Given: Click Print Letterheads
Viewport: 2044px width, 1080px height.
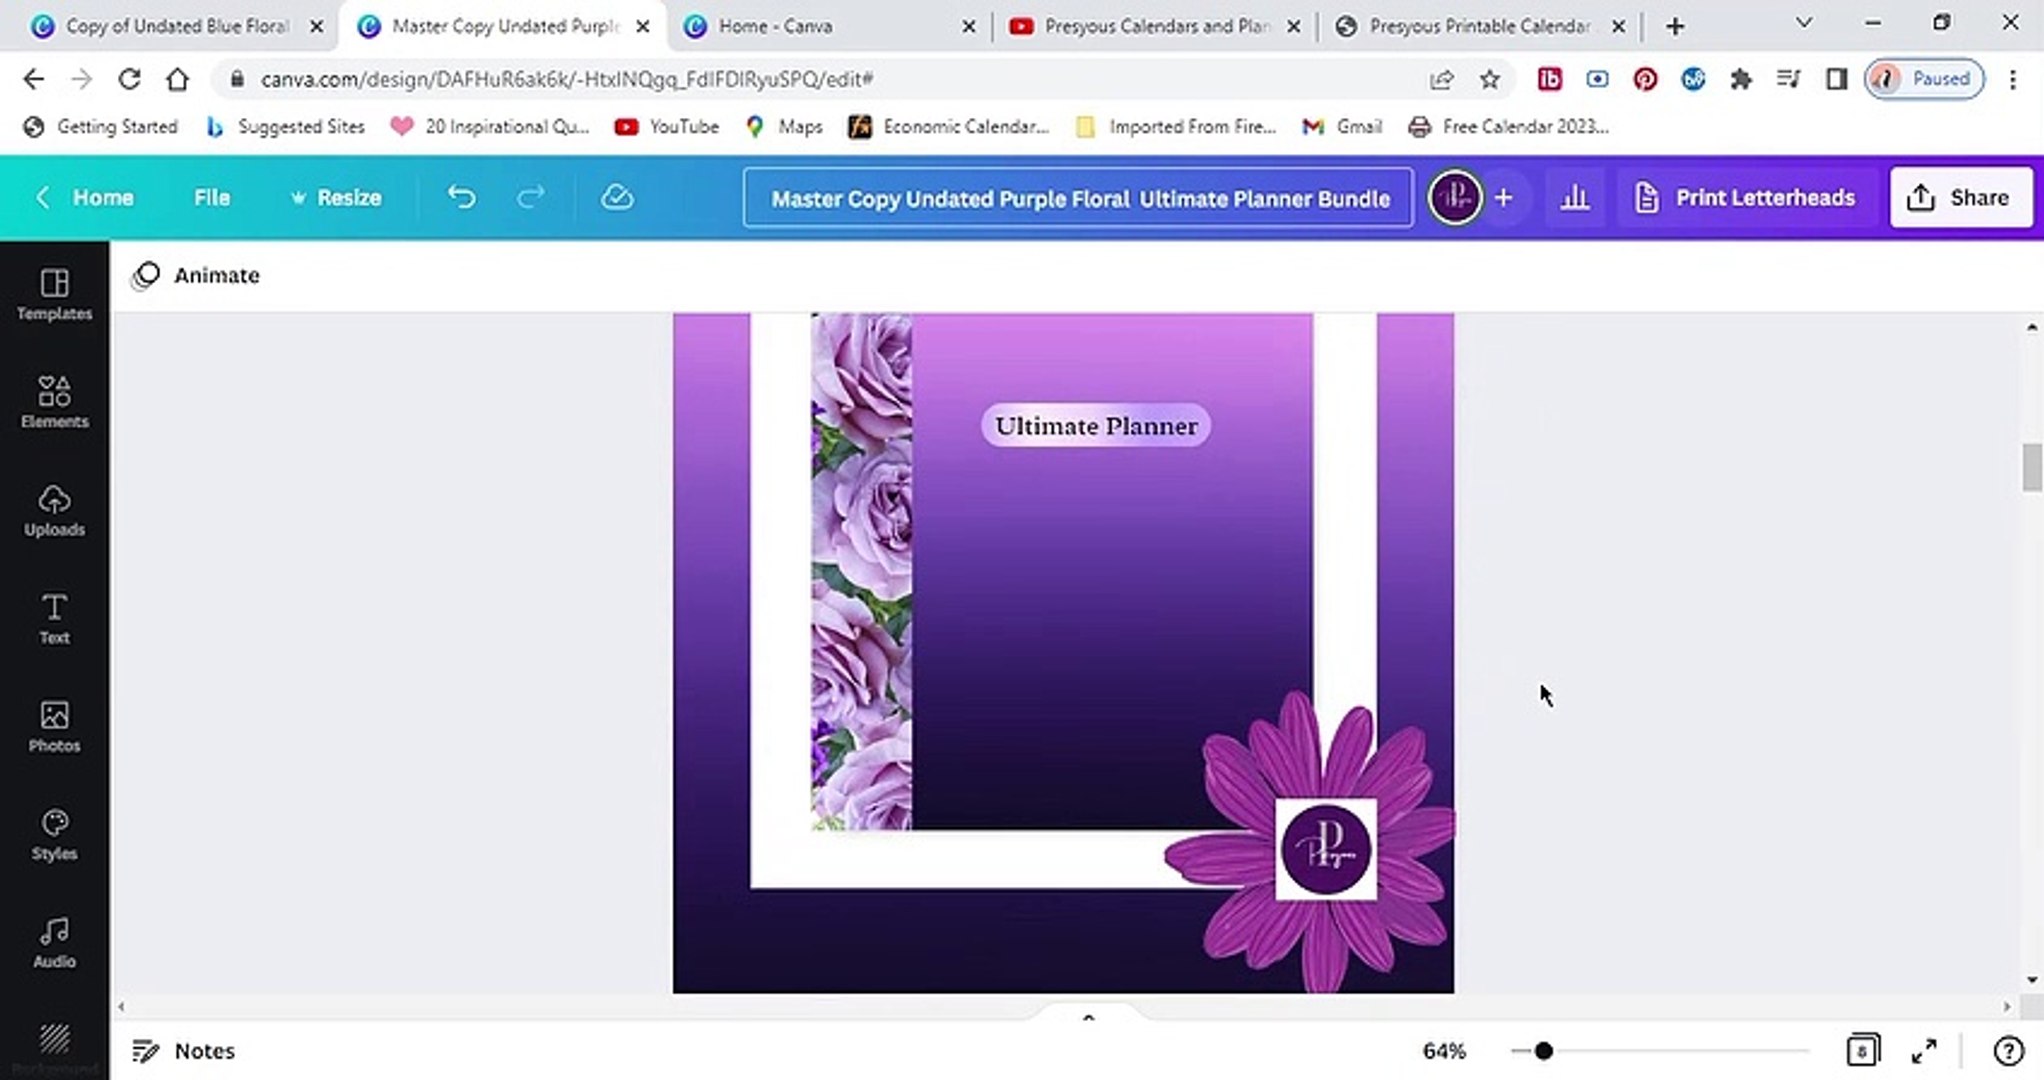Looking at the screenshot, I should 1744,197.
